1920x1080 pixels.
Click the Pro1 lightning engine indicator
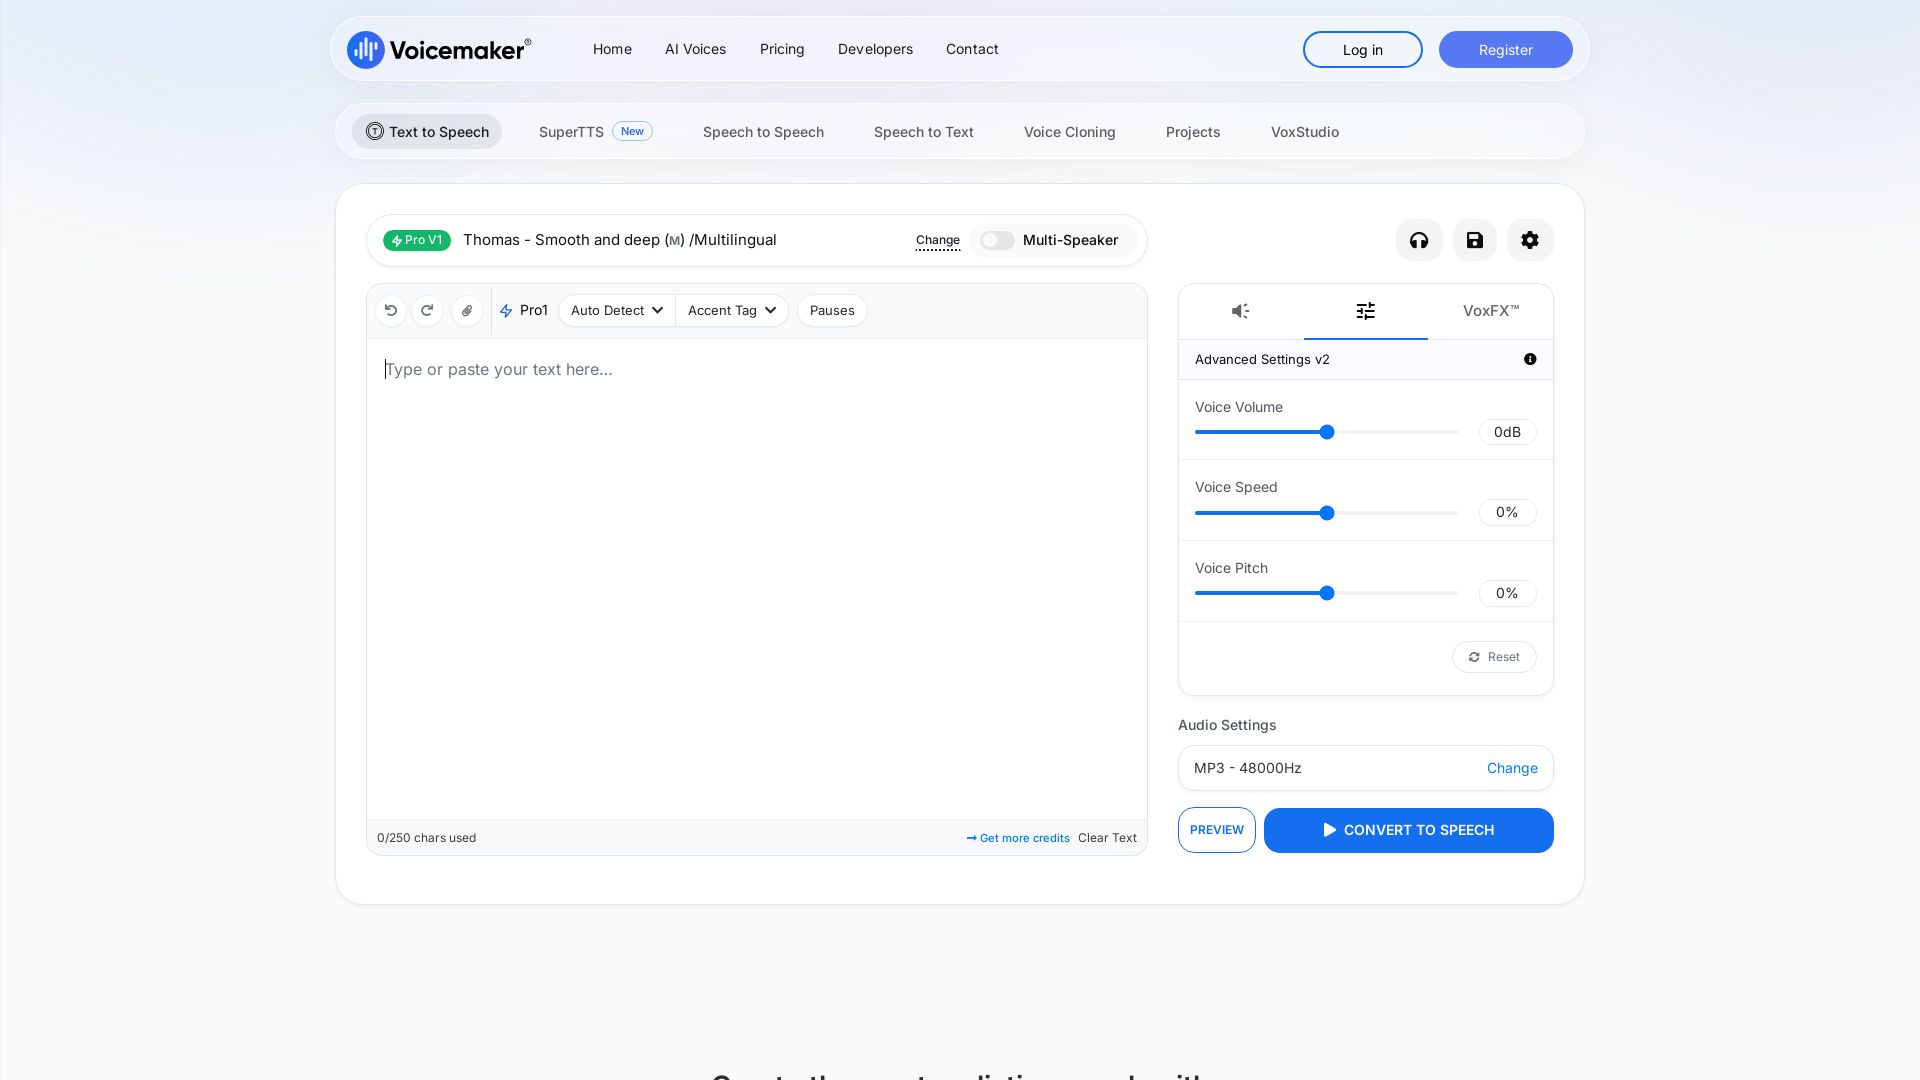click(x=524, y=311)
